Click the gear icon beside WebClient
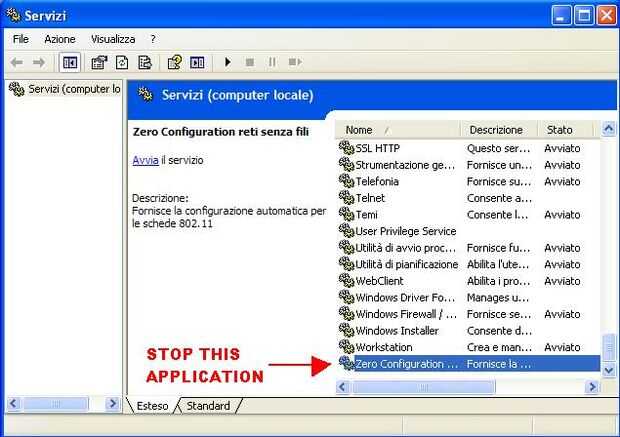 (x=346, y=280)
